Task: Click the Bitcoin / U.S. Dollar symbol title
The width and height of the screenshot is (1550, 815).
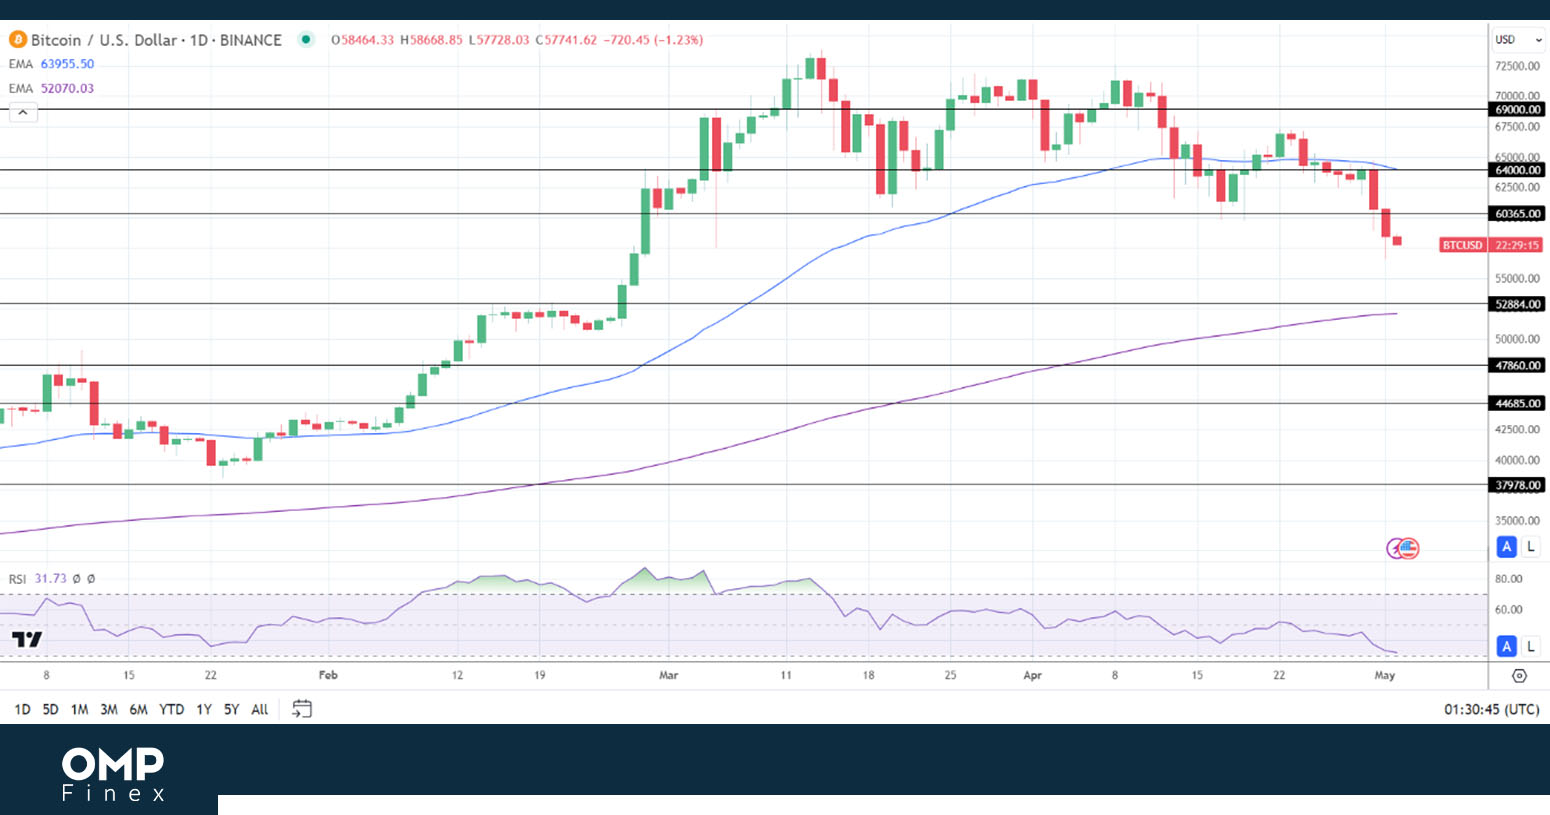Action: tap(156, 40)
